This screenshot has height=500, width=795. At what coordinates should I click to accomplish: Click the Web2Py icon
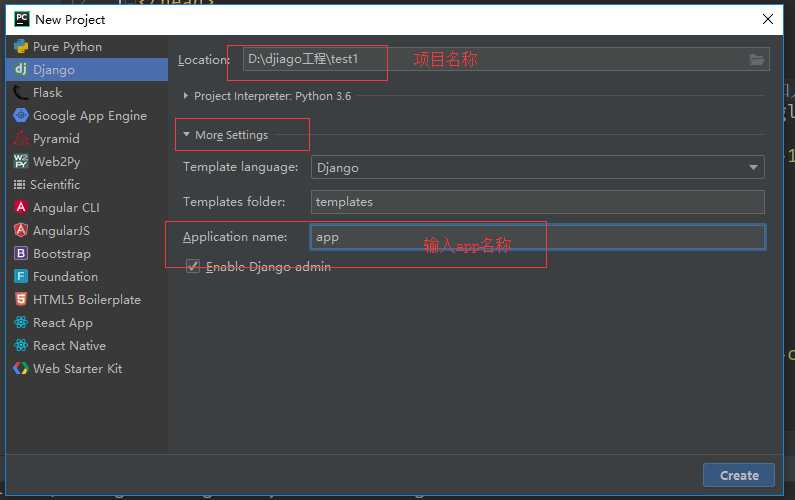pyautogui.click(x=21, y=161)
